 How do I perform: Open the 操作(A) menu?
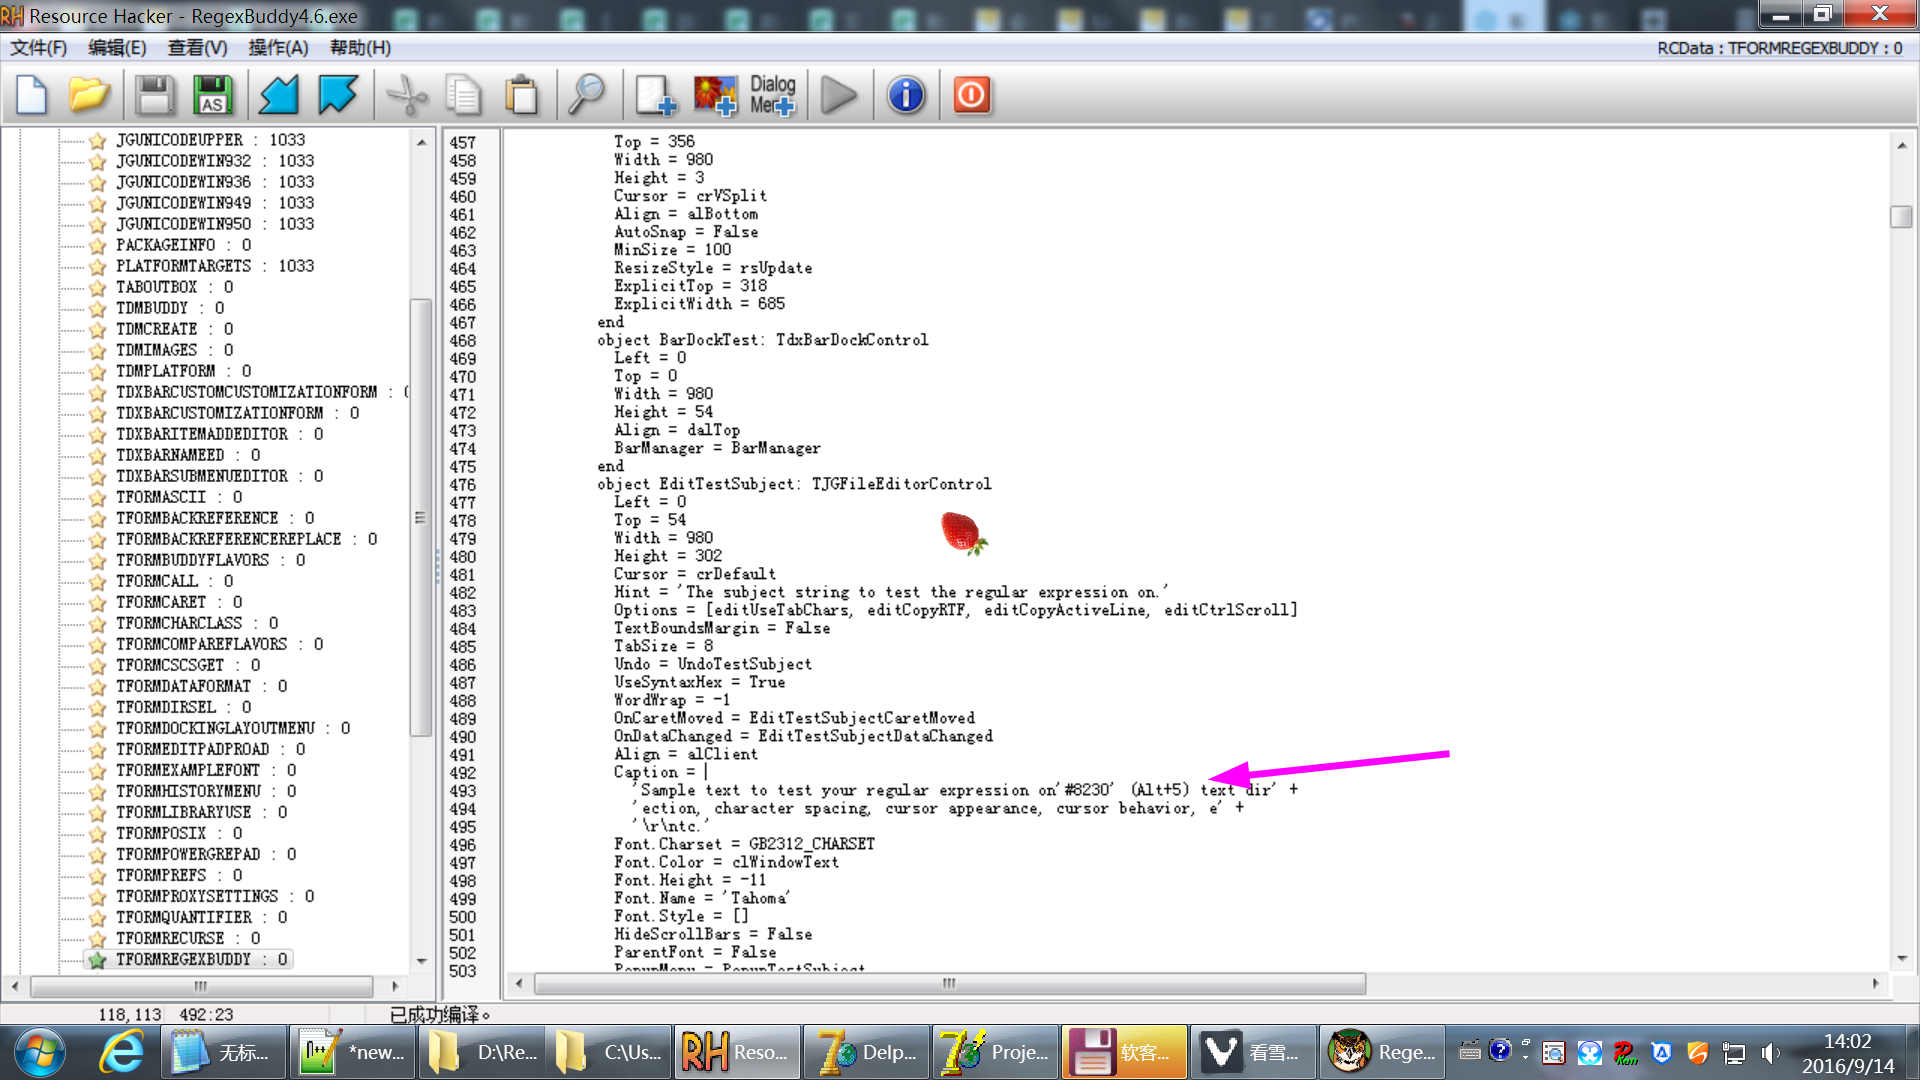pos(277,48)
